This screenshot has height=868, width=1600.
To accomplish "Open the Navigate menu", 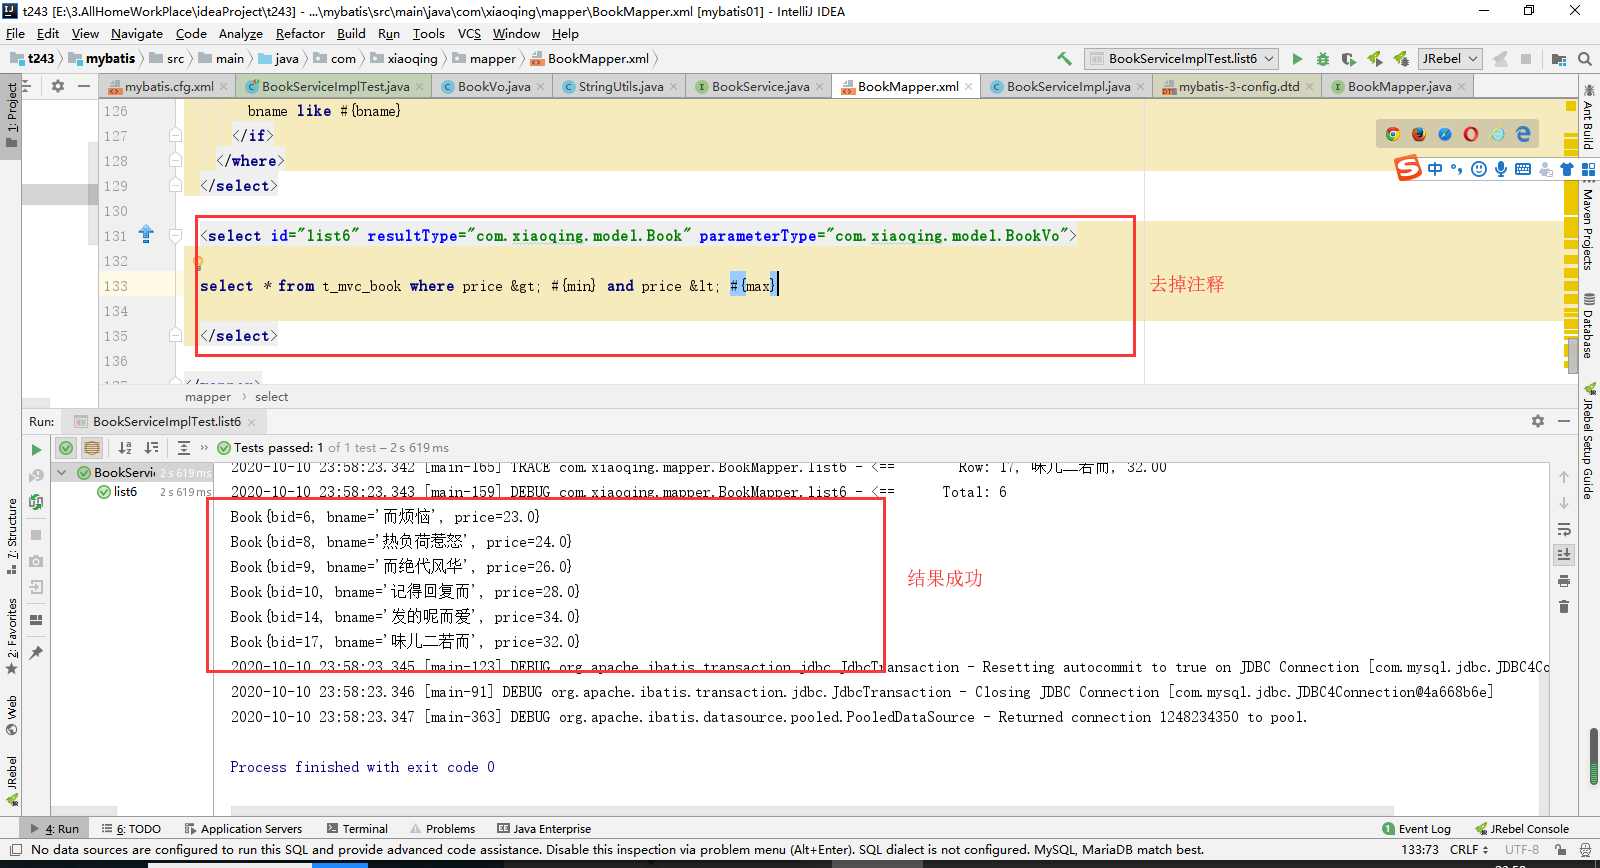I will [137, 33].
